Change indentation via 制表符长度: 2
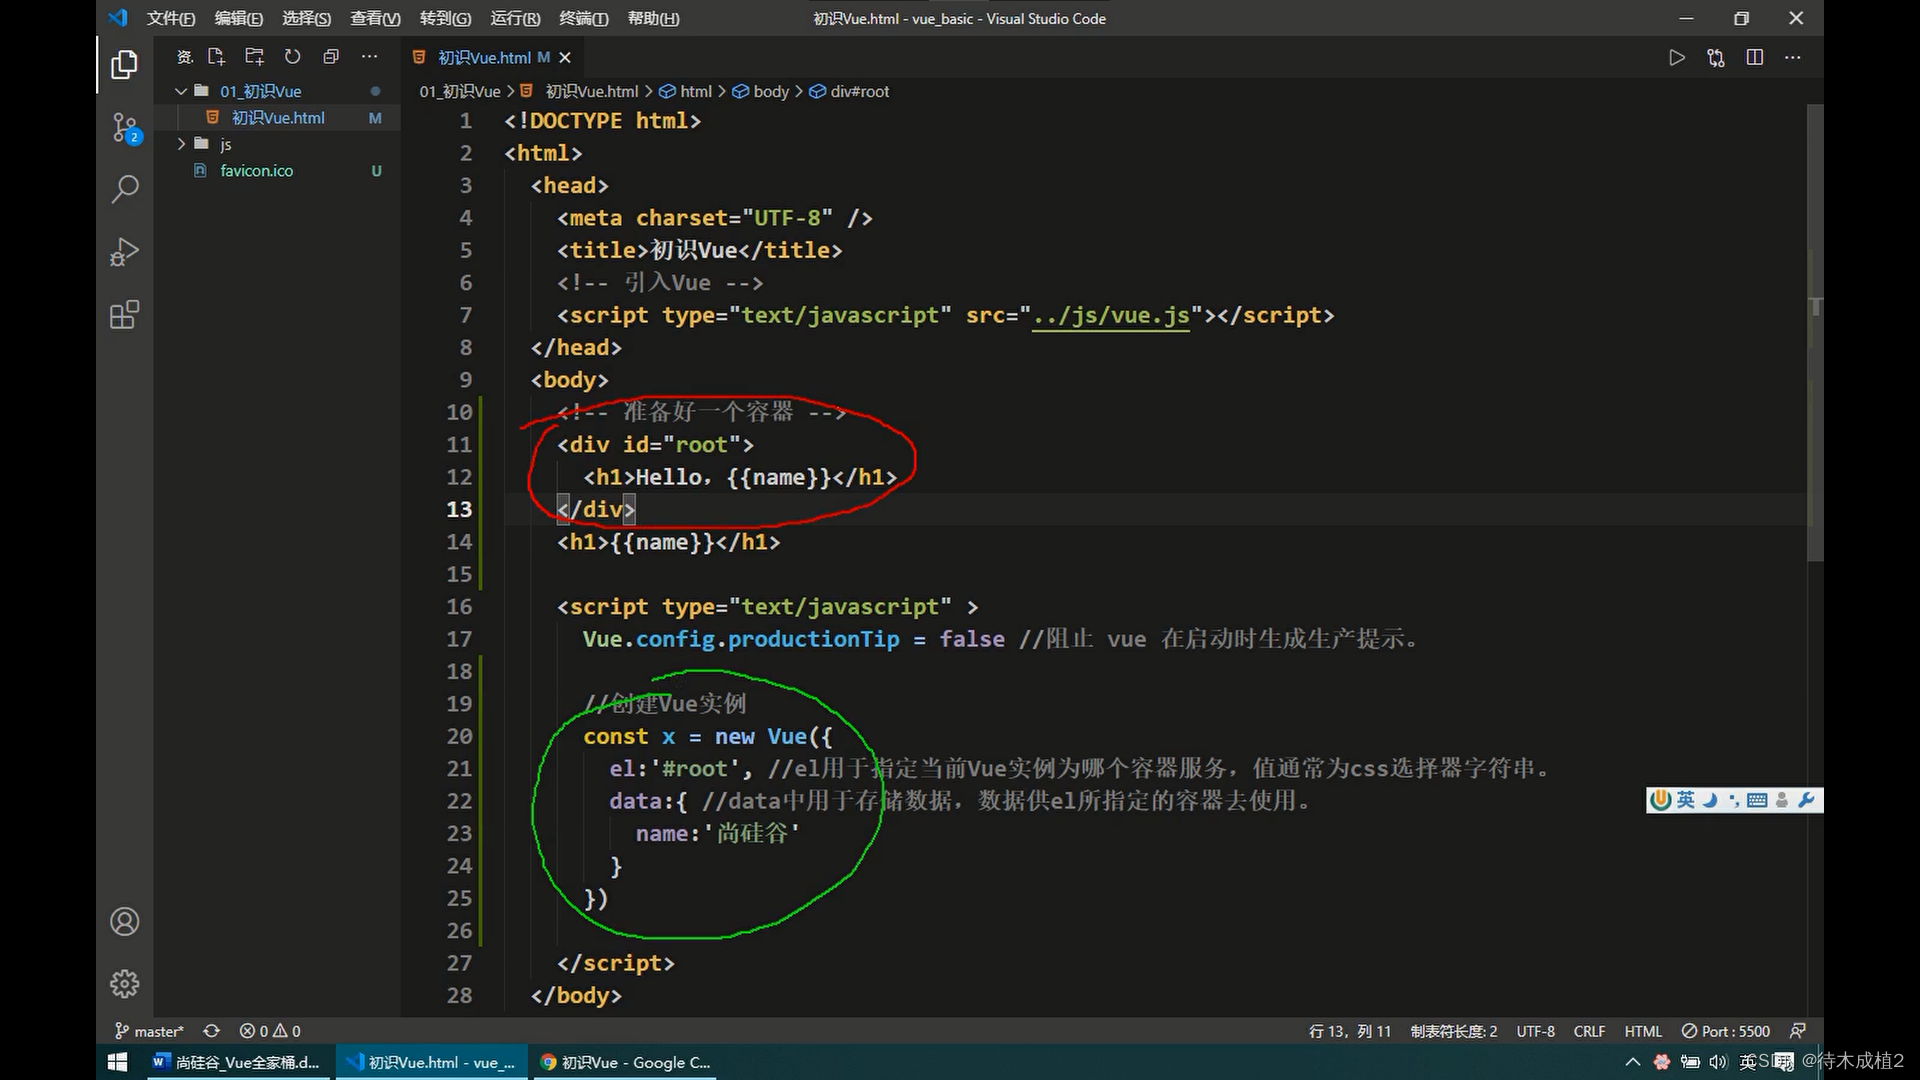Screen dimensions: 1920x1080 1454,1031
